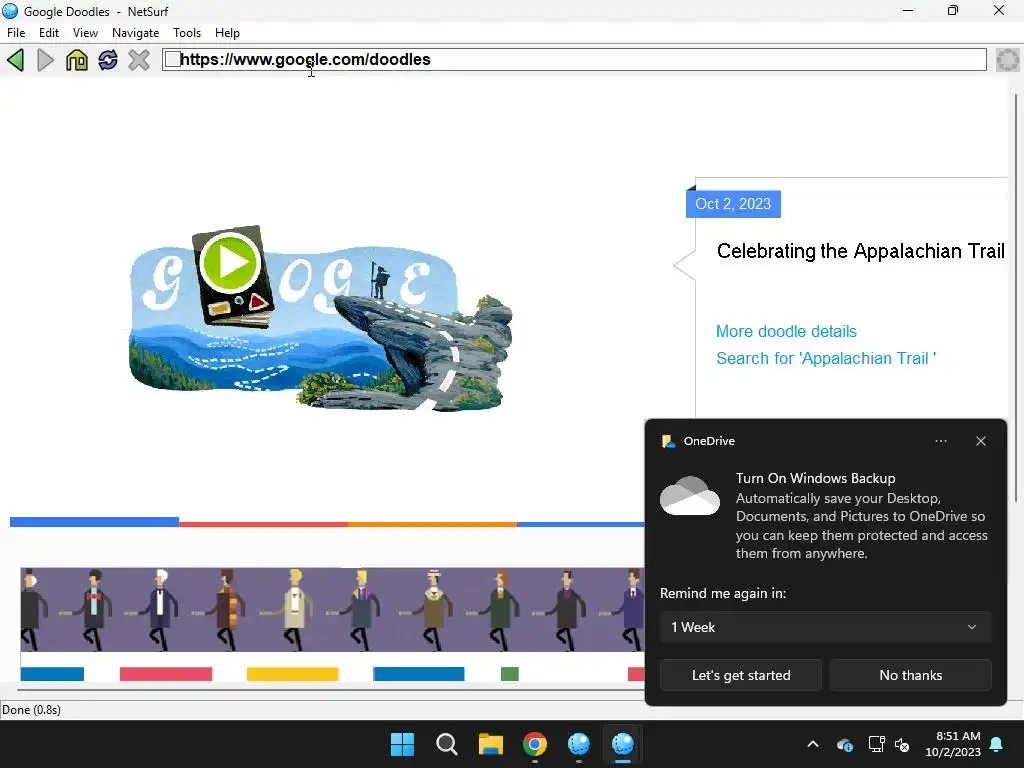1024x768 pixels.
Task: Open the notification bell icon
Action: pos(997,744)
